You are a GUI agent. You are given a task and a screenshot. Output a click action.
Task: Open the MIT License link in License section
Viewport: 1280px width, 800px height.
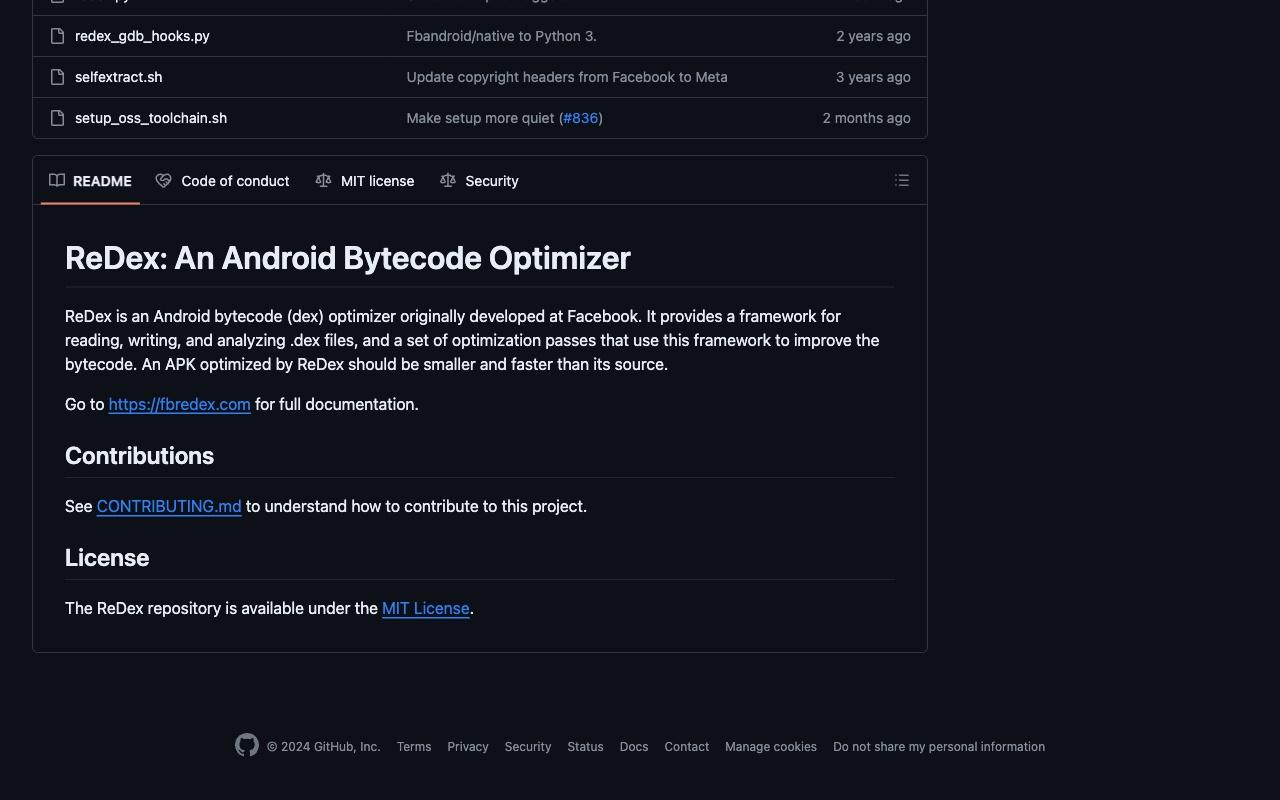click(425, 608)
